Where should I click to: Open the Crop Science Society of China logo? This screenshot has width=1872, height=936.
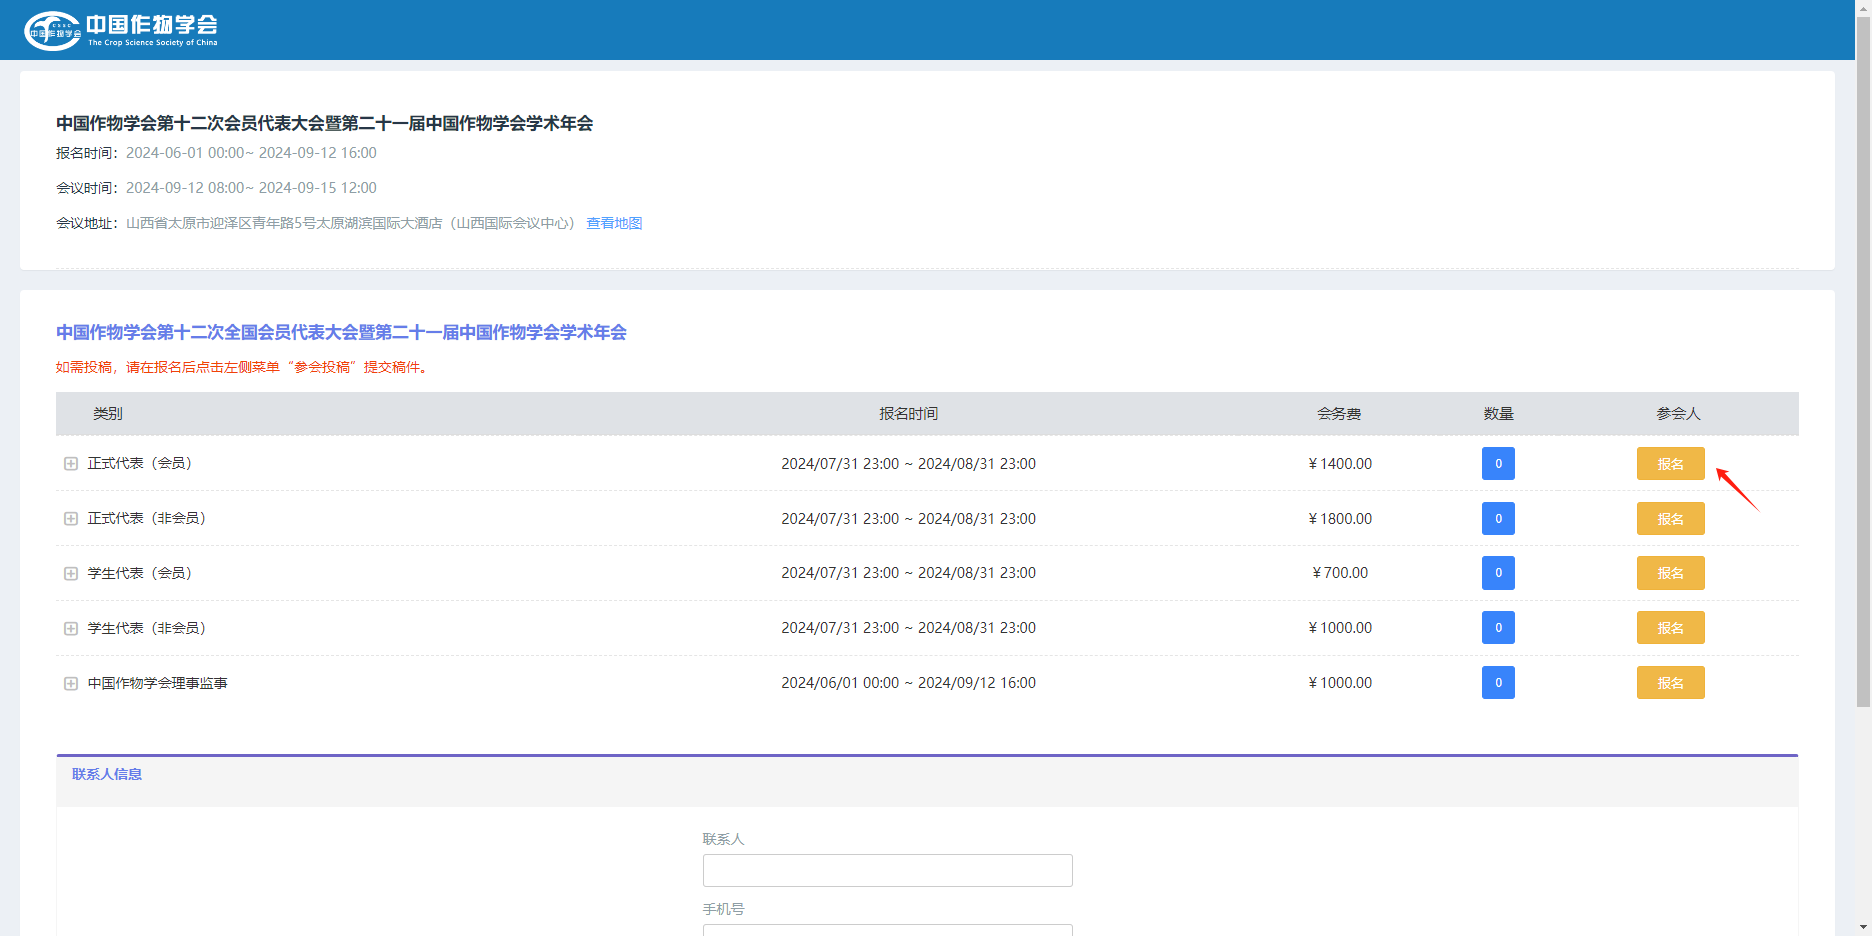[x=121, y=30]
